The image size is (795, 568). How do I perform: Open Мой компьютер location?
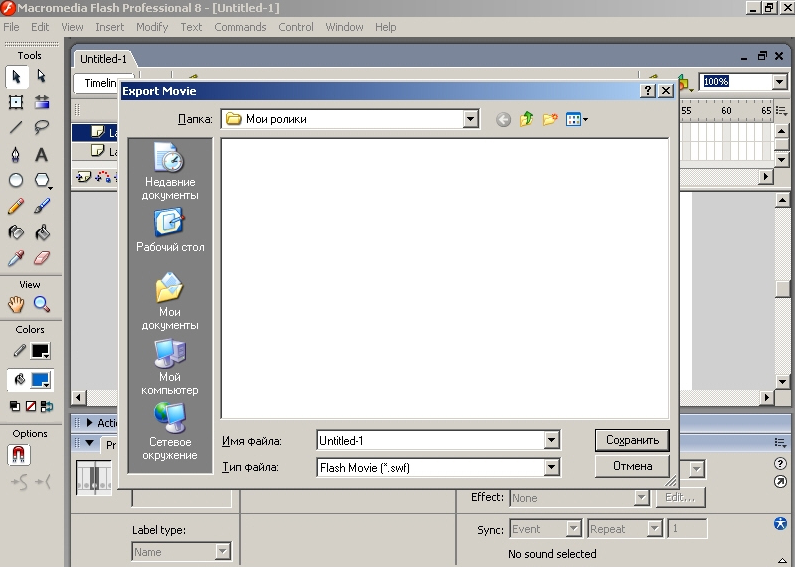(x=170, y=367)
